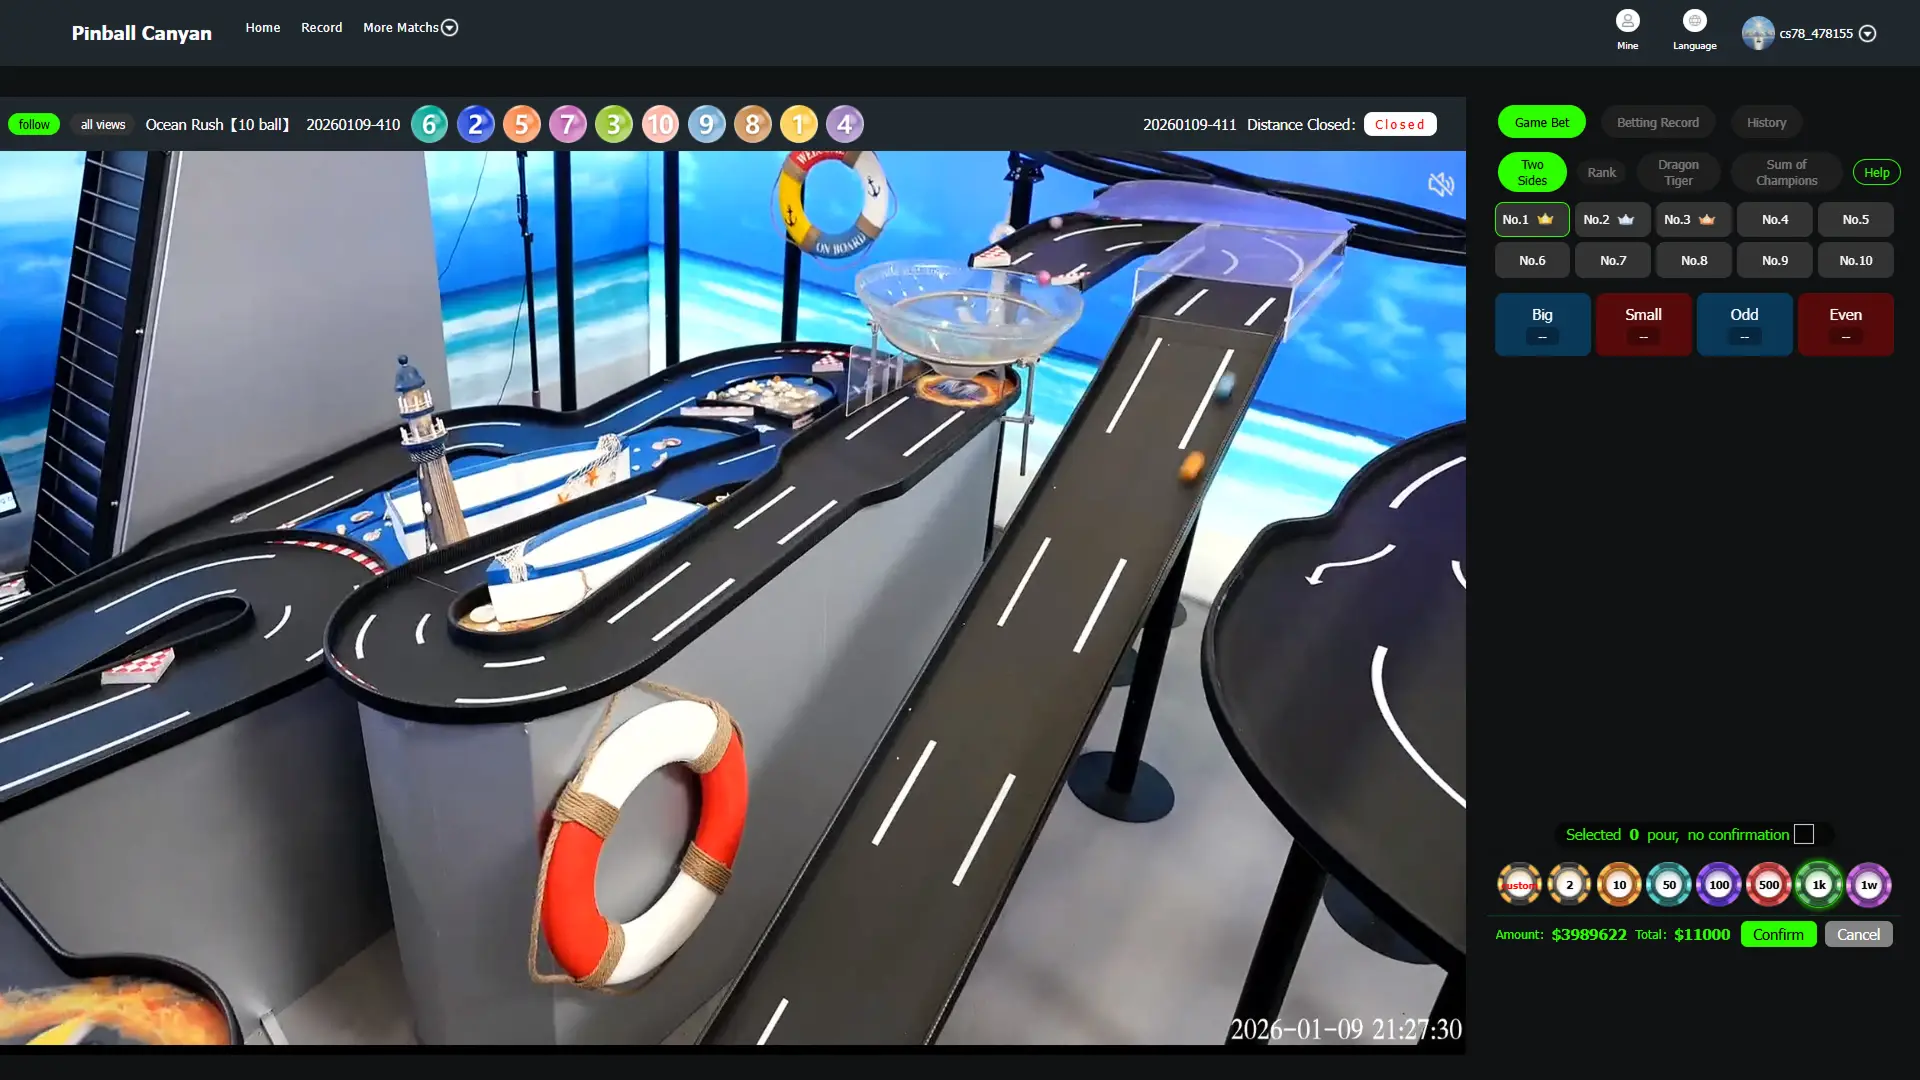Viewport: 1920px width, 1080px height.
Task: Pick the 500 betting chip
Action: (1768, 885)
